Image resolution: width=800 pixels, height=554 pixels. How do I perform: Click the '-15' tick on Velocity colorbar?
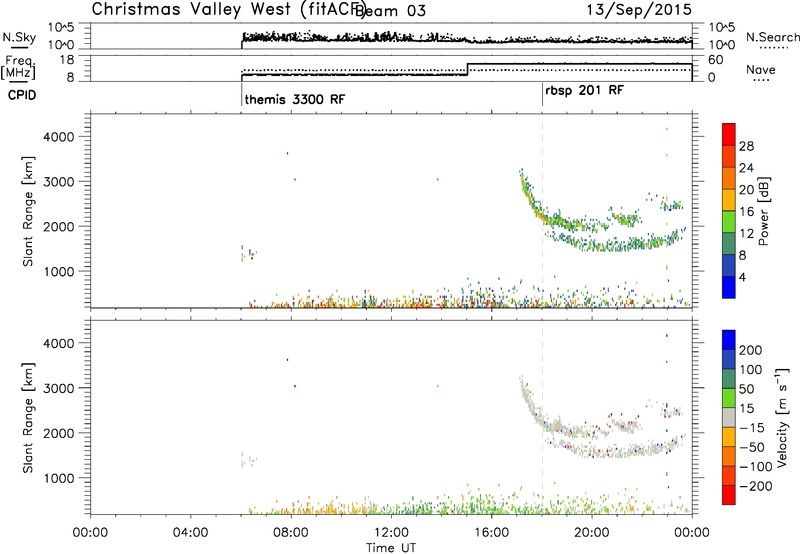(x=752, y=427)
